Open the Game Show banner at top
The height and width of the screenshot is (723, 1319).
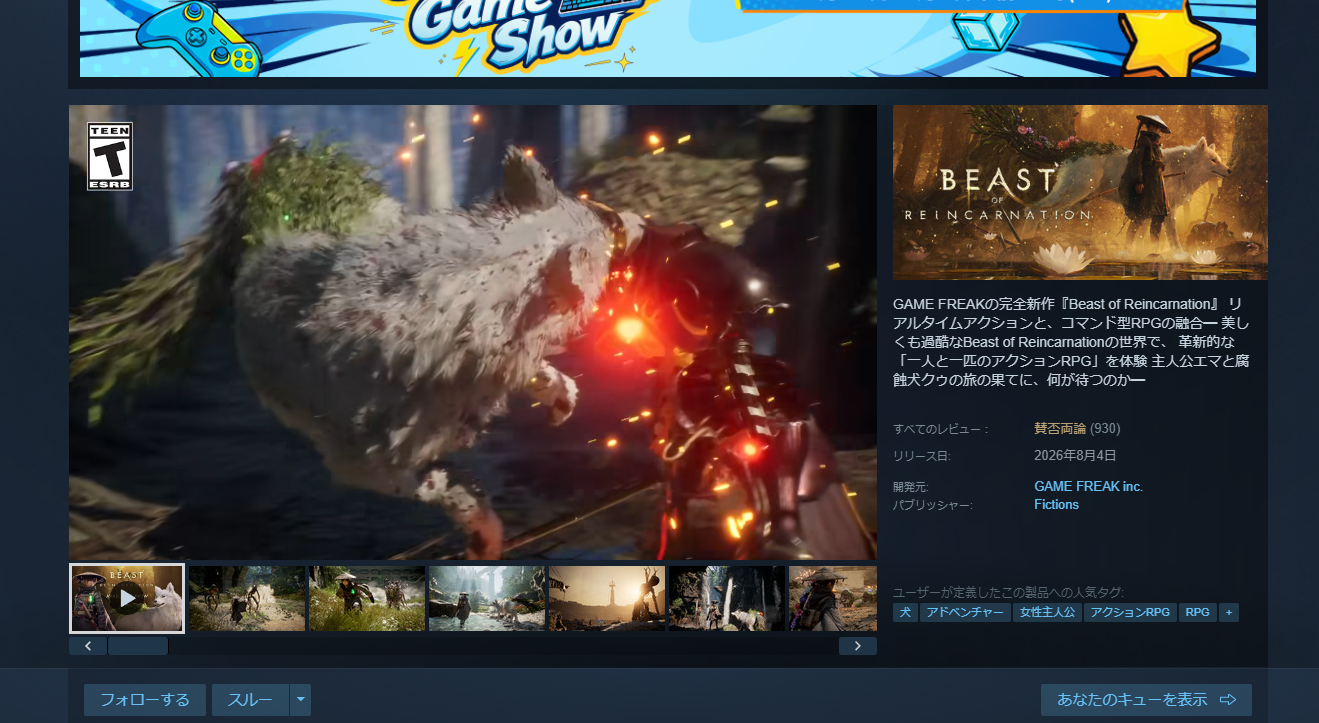point(668,38)
